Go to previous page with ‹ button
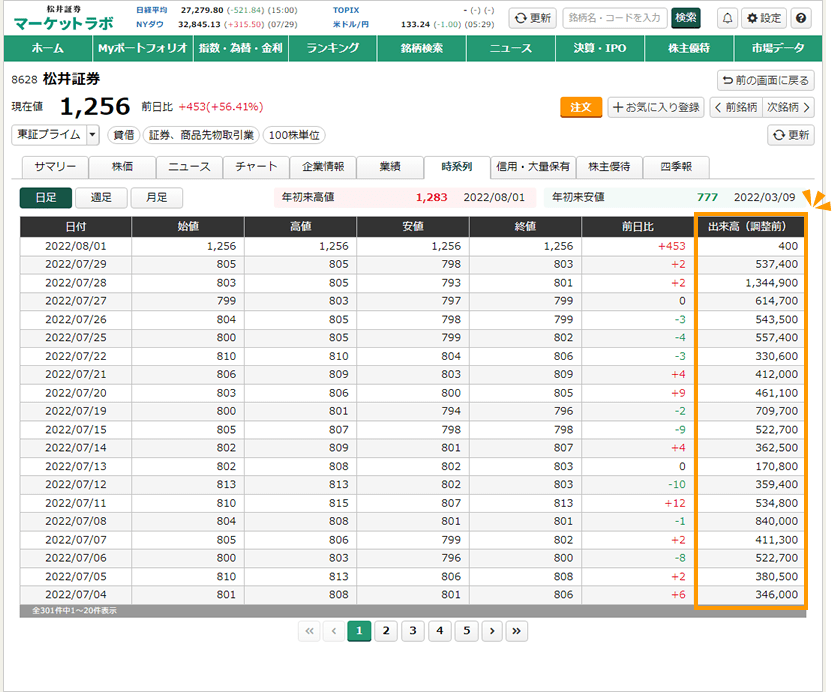Viewport: 832px width, 692px height. click(334, 631)
